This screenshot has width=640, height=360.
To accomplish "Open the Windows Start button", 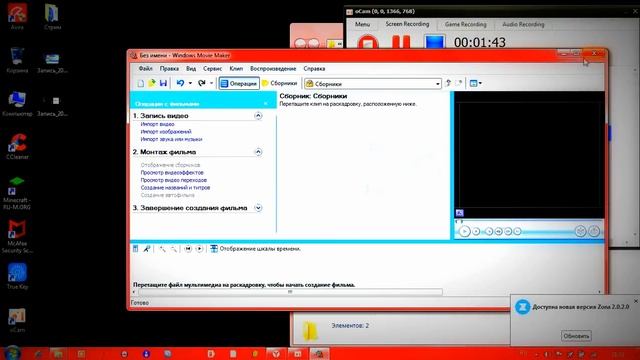I will [x=12, y=353].
